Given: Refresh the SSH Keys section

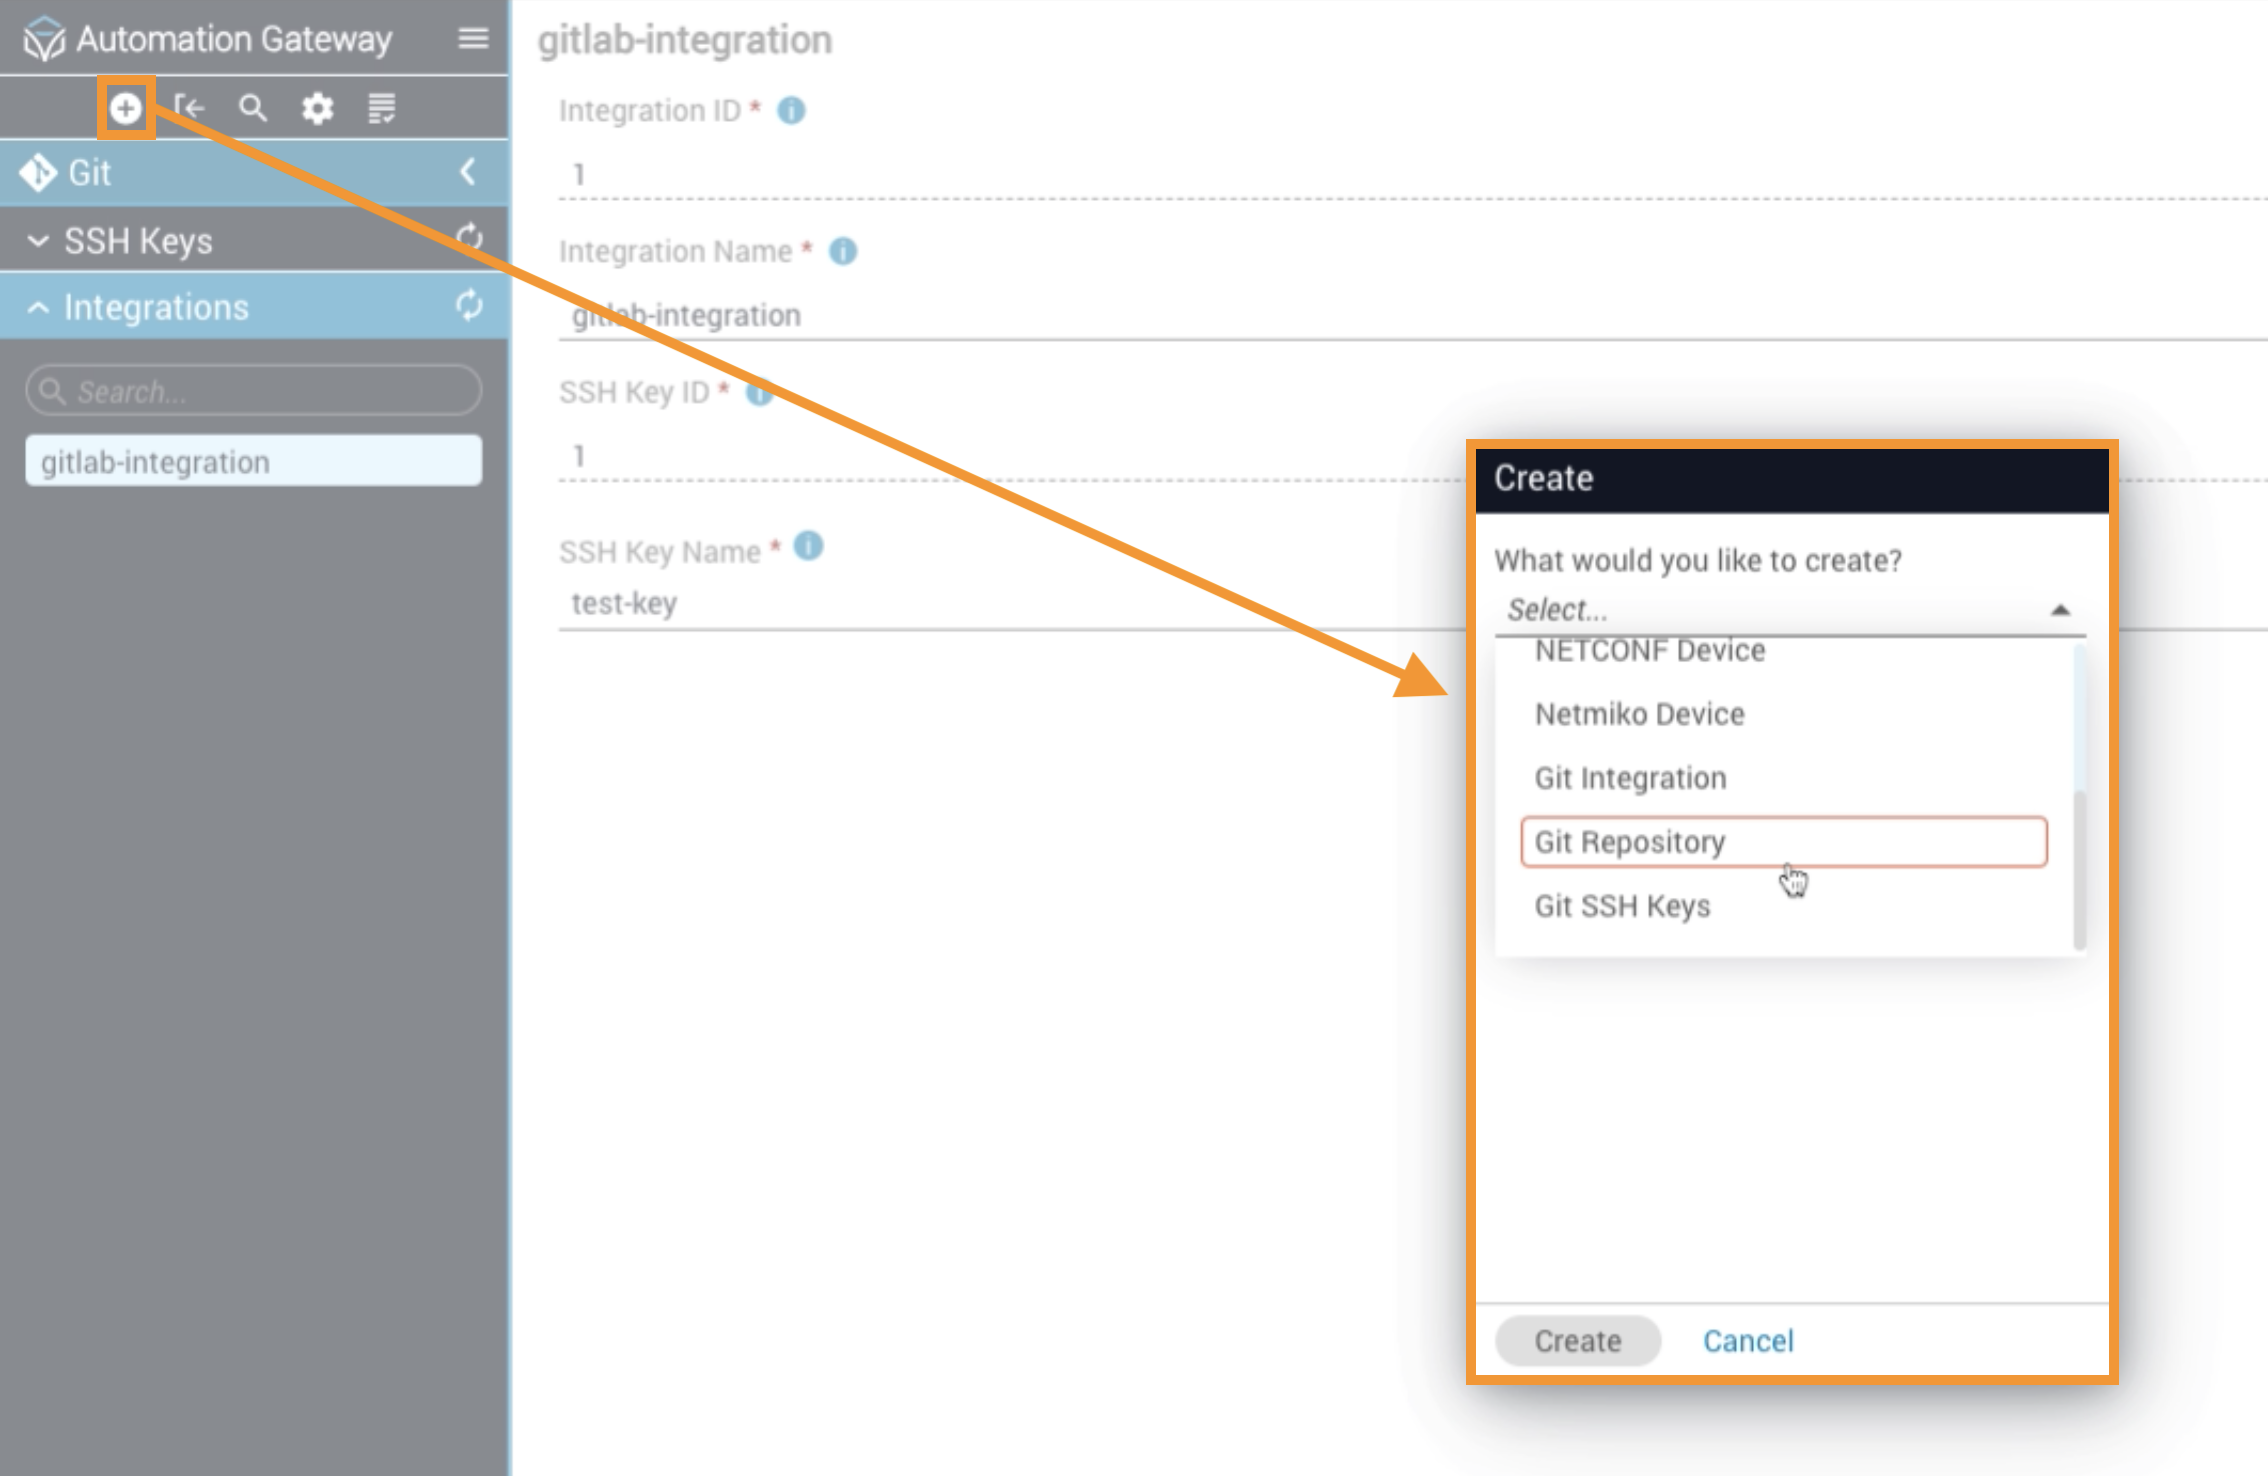Looking at the screenshot, I should 469,238.
